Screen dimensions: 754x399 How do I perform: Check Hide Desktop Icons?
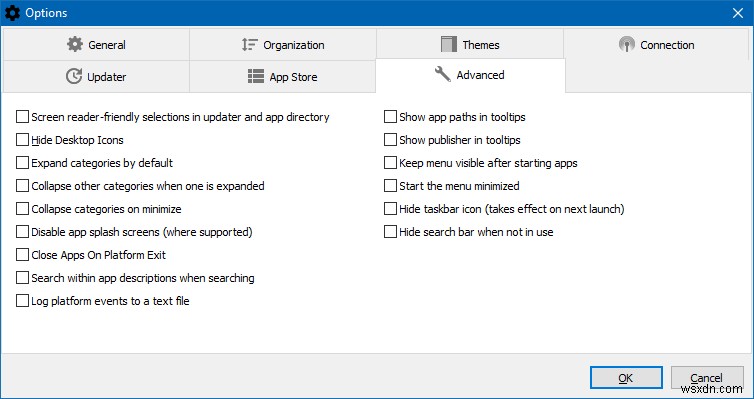point(22,140)
